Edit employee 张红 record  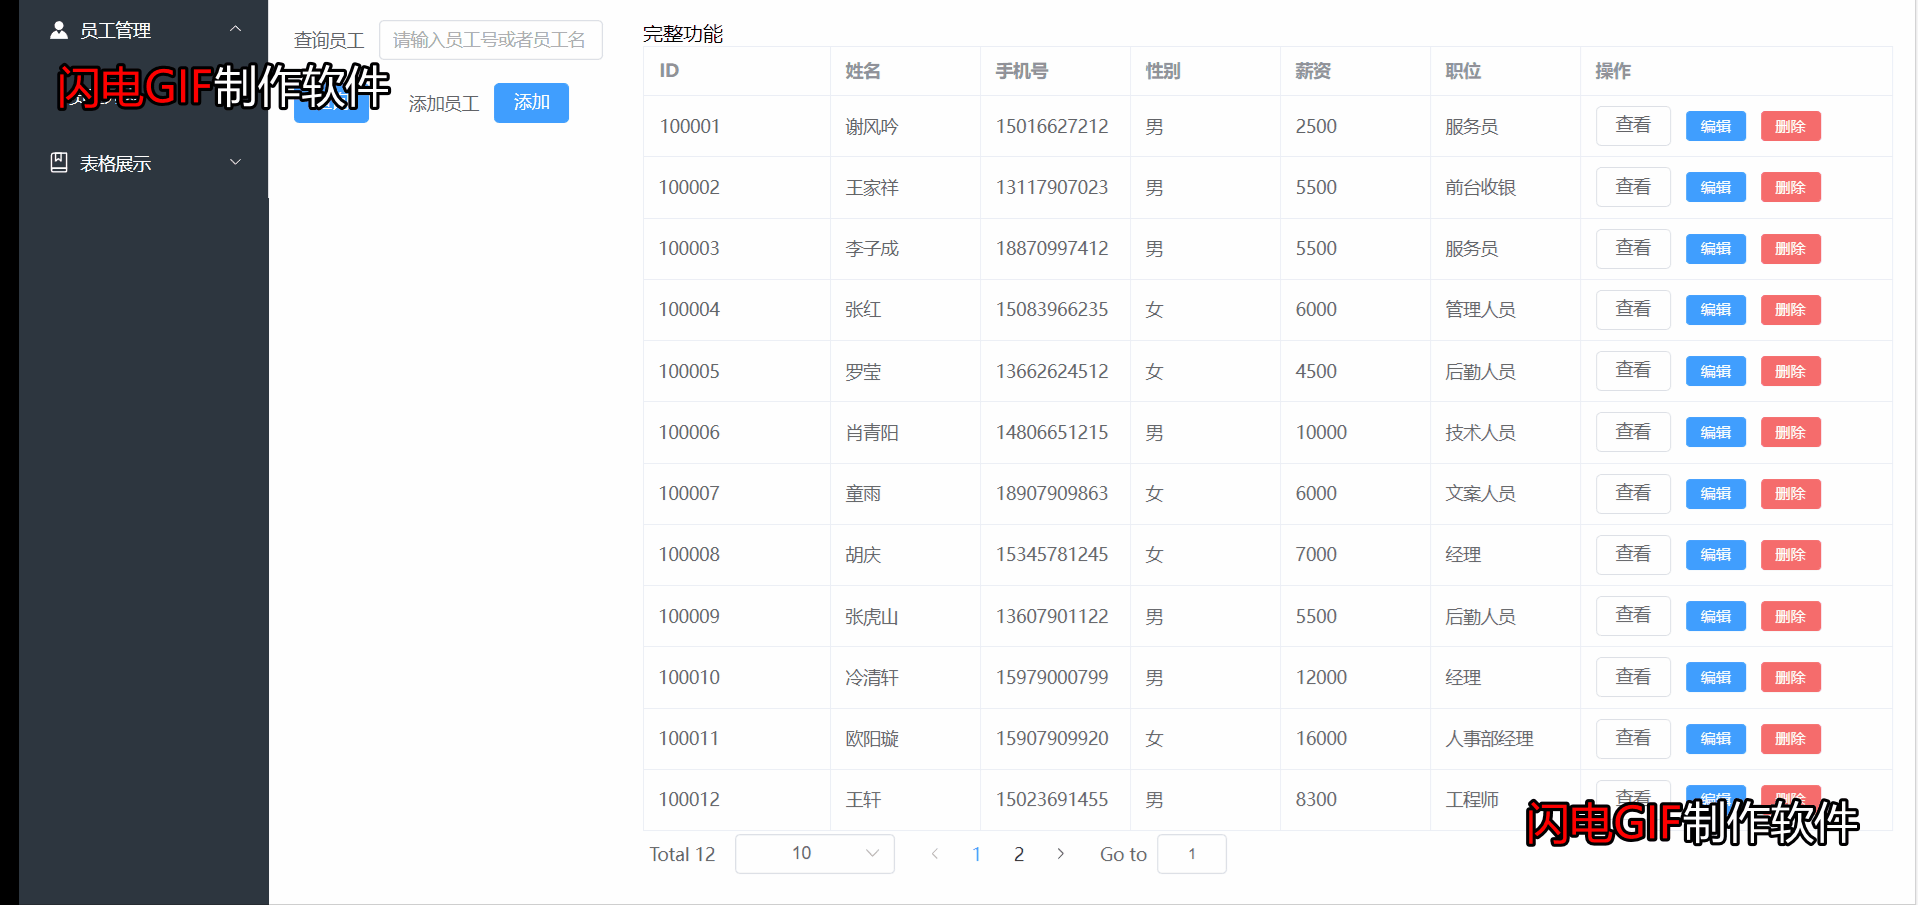coord(1716,310)
